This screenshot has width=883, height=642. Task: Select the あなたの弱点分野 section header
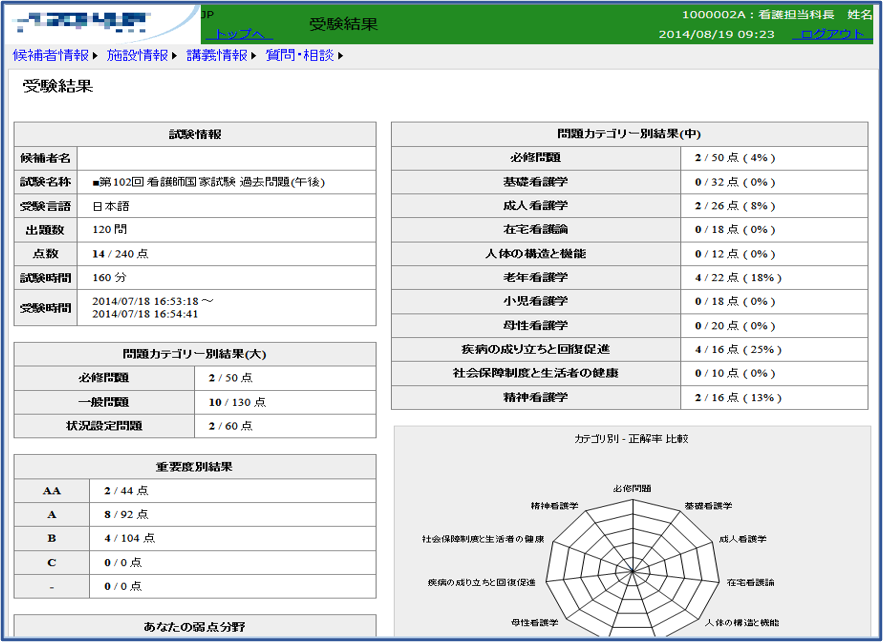[x=195, y=626]
